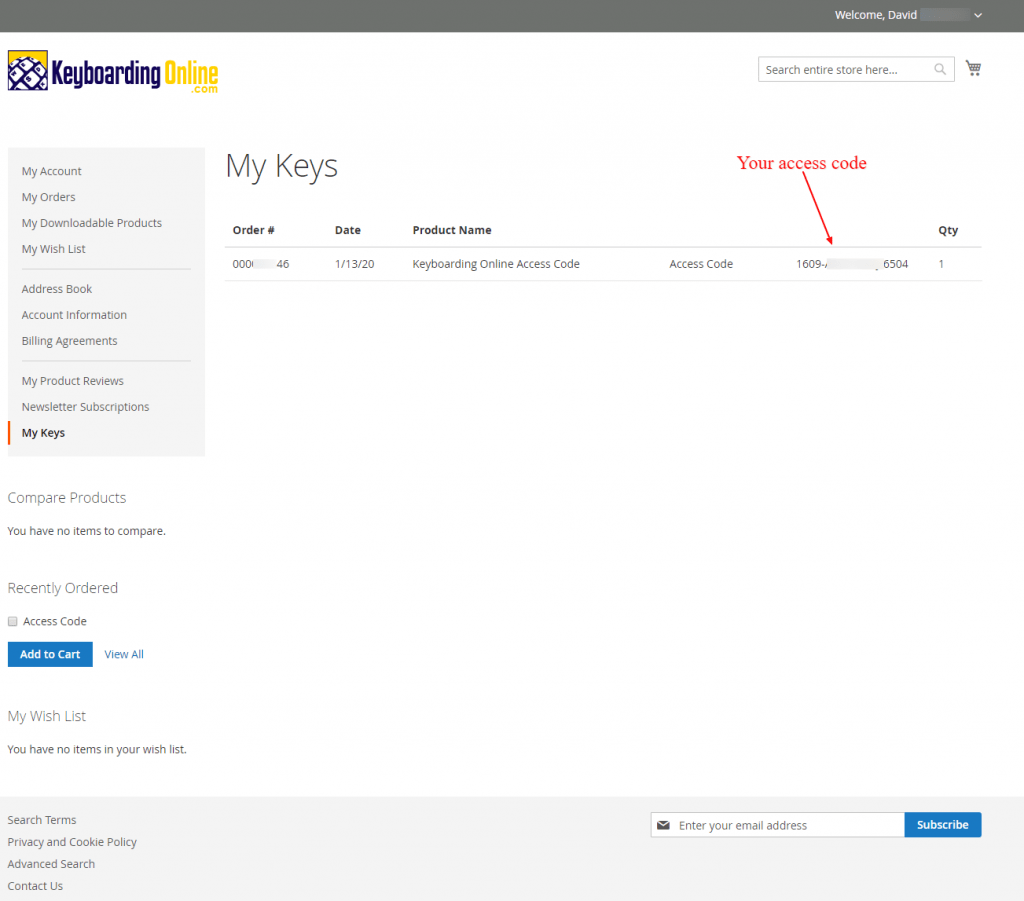Open the Search Terms footer link
The image size is (1024, 901).
coord(42,820)
